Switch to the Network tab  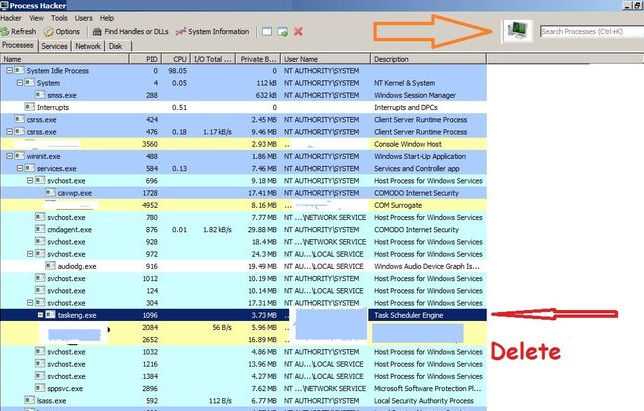point(88,46)
